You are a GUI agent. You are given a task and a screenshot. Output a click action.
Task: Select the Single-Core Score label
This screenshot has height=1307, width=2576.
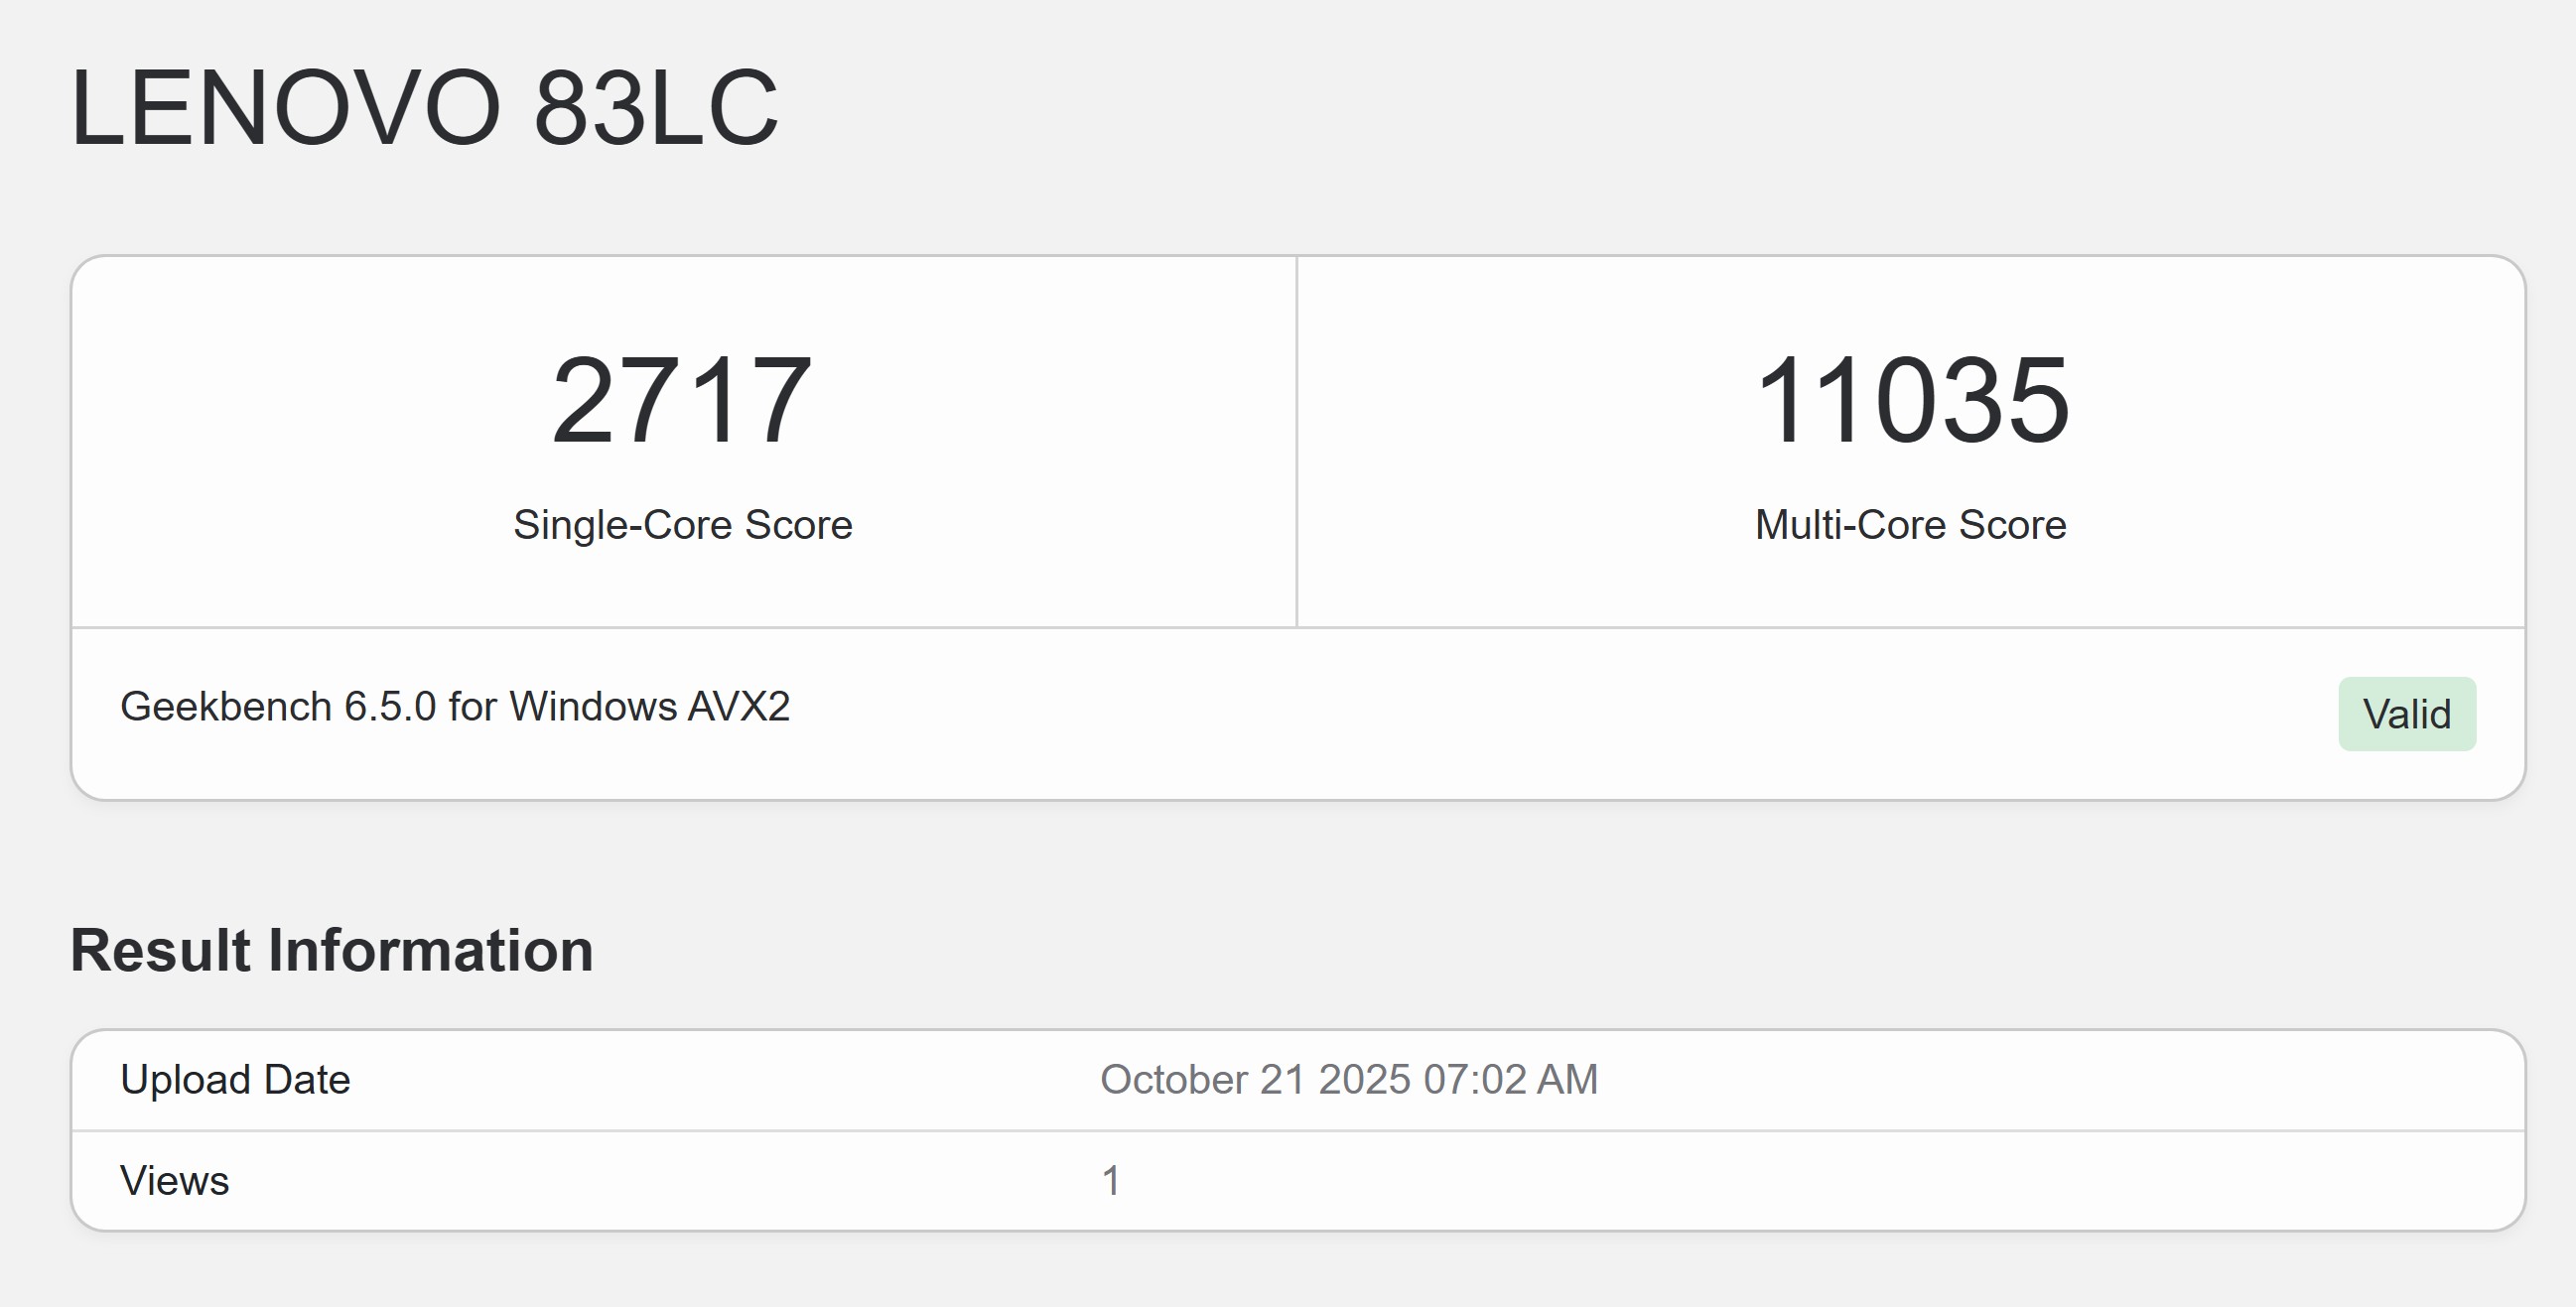682,525
